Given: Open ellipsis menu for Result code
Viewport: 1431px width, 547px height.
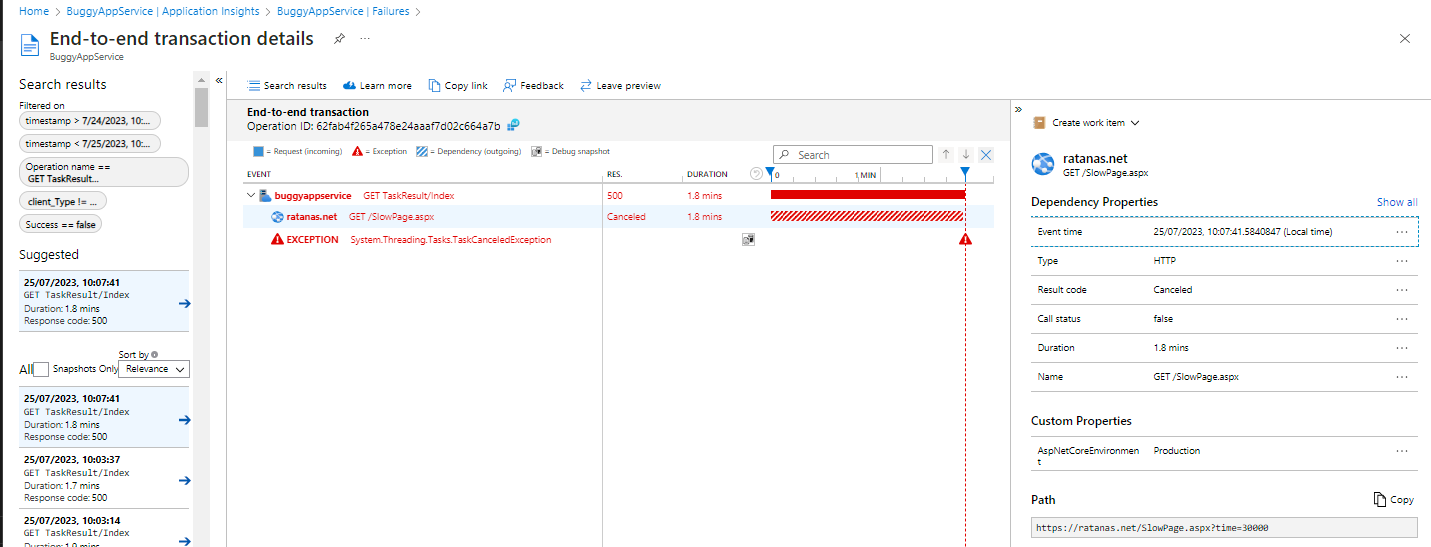Looking at the screenshot, I should pos(1402,290).
